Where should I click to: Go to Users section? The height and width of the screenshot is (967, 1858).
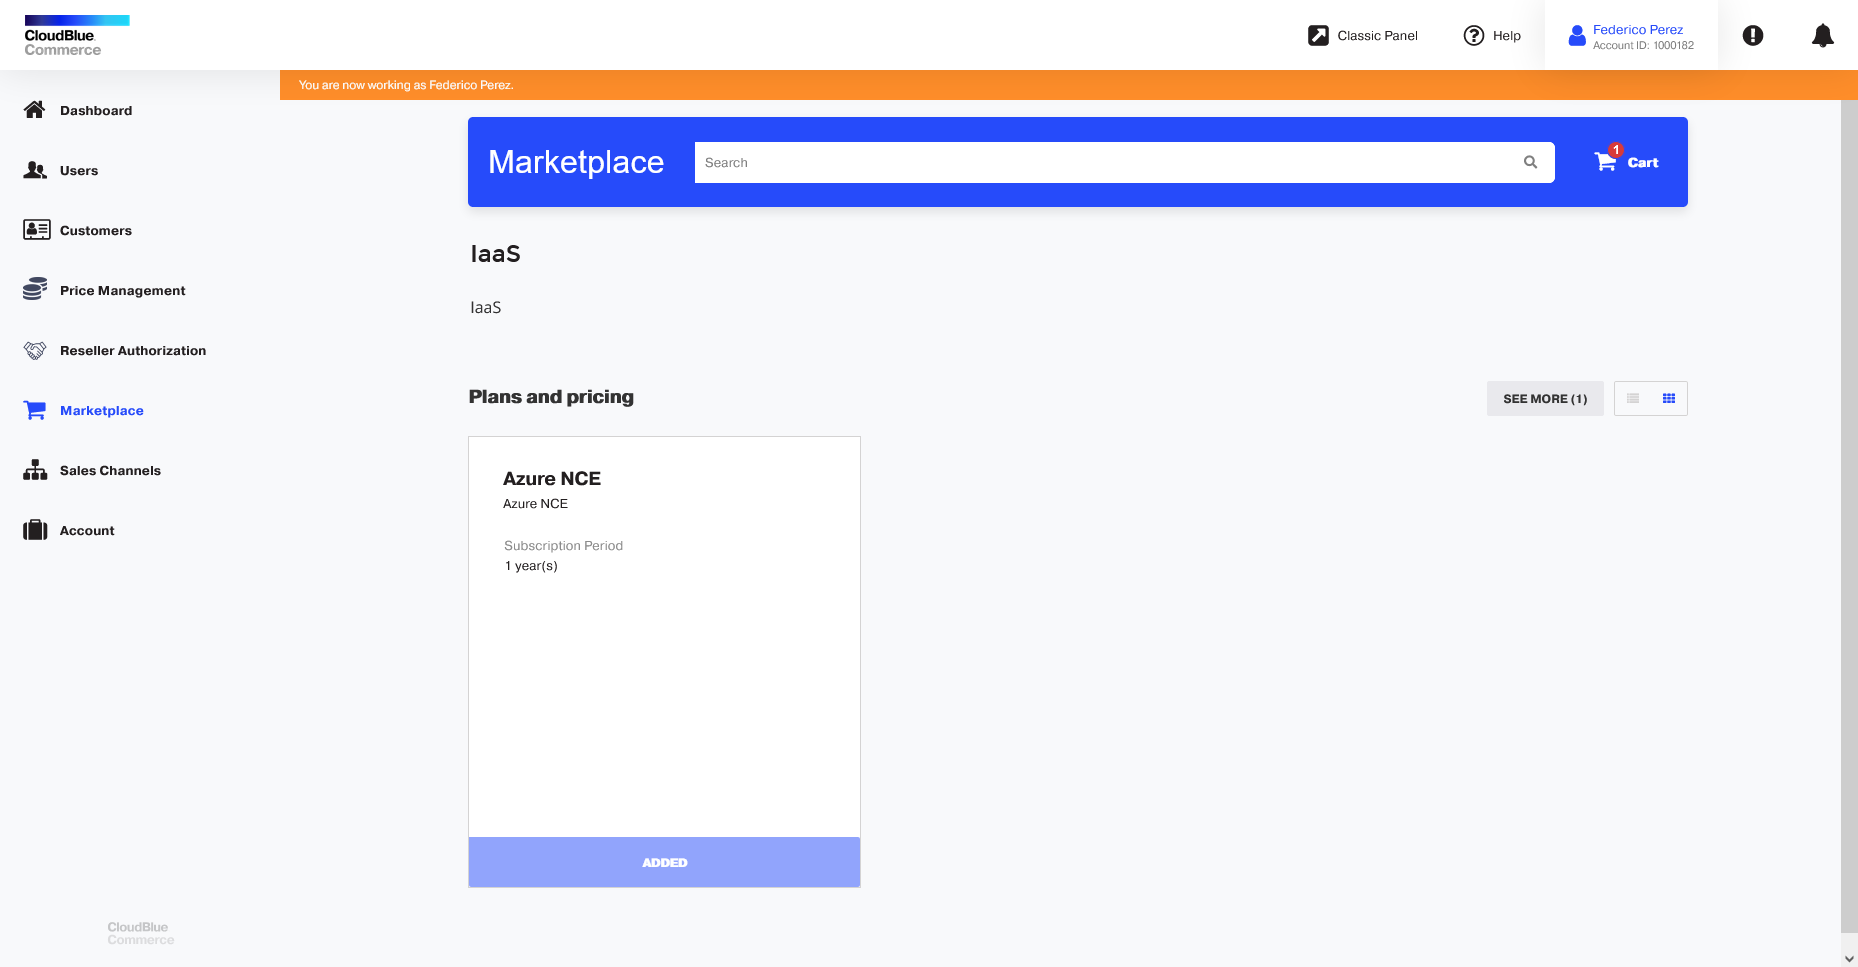[x=79, y=170]
